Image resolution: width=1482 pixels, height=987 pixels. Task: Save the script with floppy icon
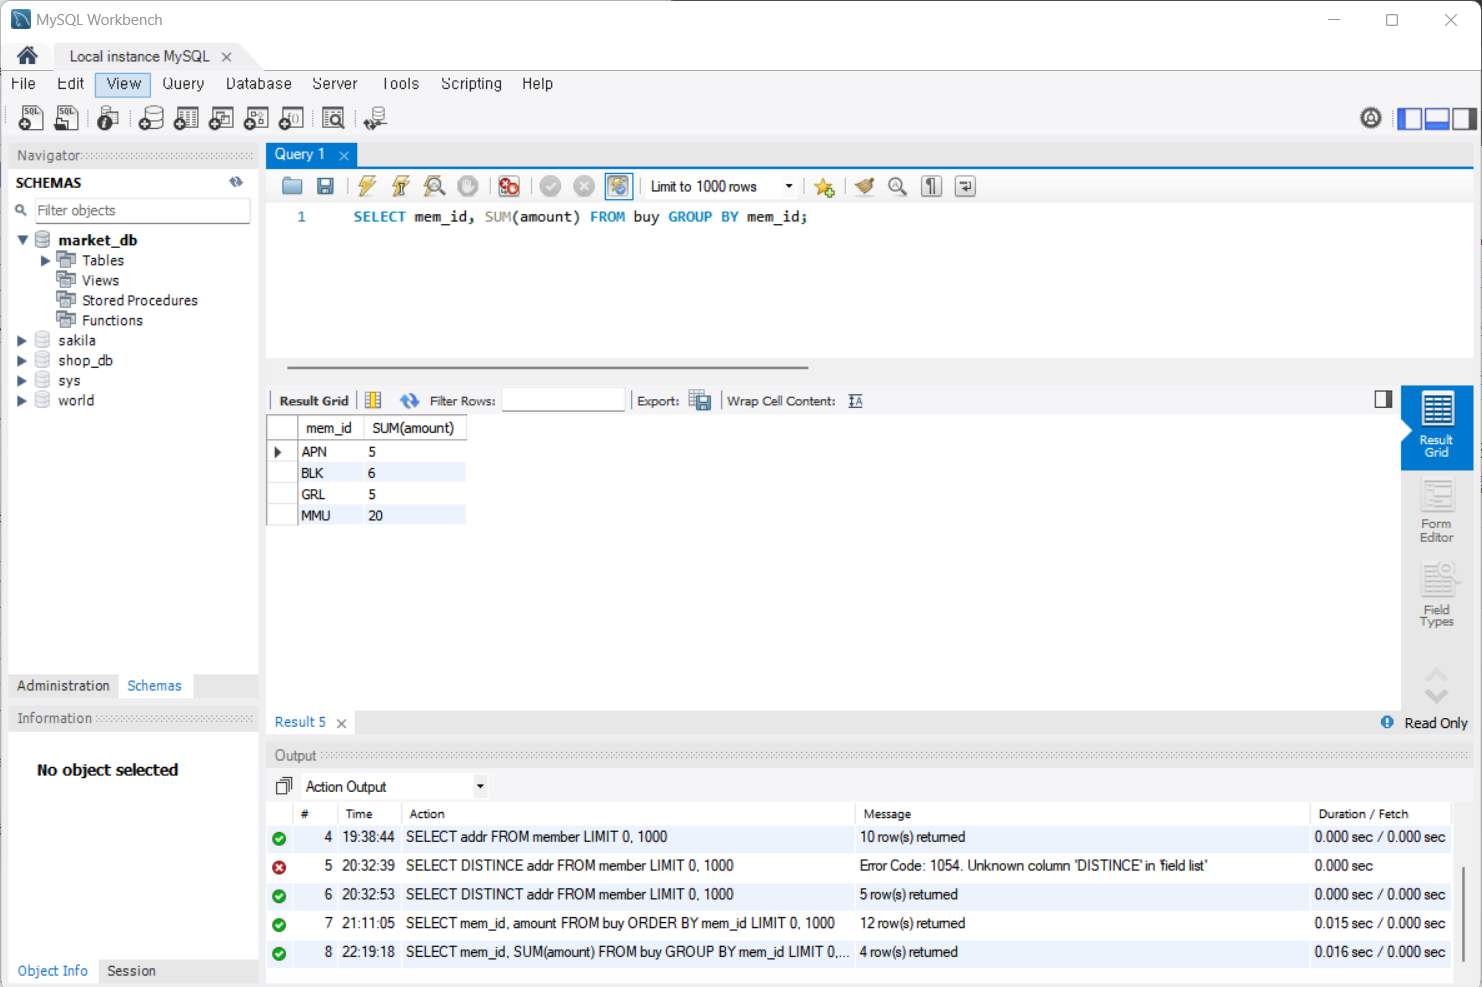tap(325, 186)
